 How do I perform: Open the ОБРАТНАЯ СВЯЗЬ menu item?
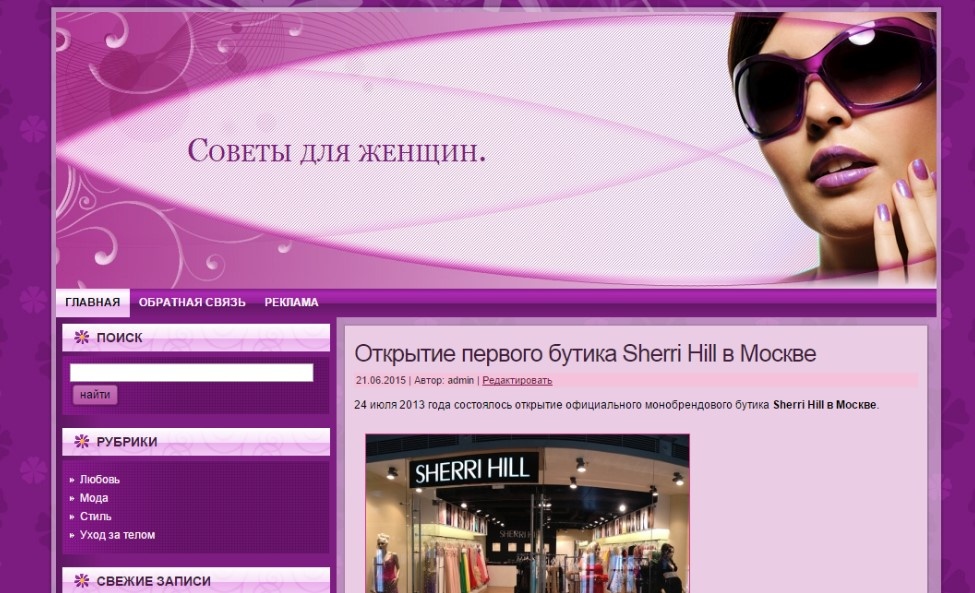192,302
